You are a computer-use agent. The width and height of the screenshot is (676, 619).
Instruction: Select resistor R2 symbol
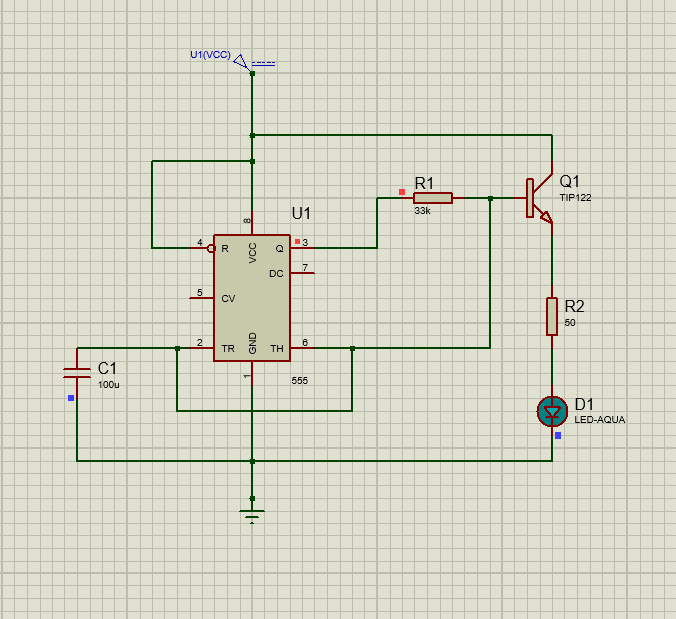click(x=552, y=316)
